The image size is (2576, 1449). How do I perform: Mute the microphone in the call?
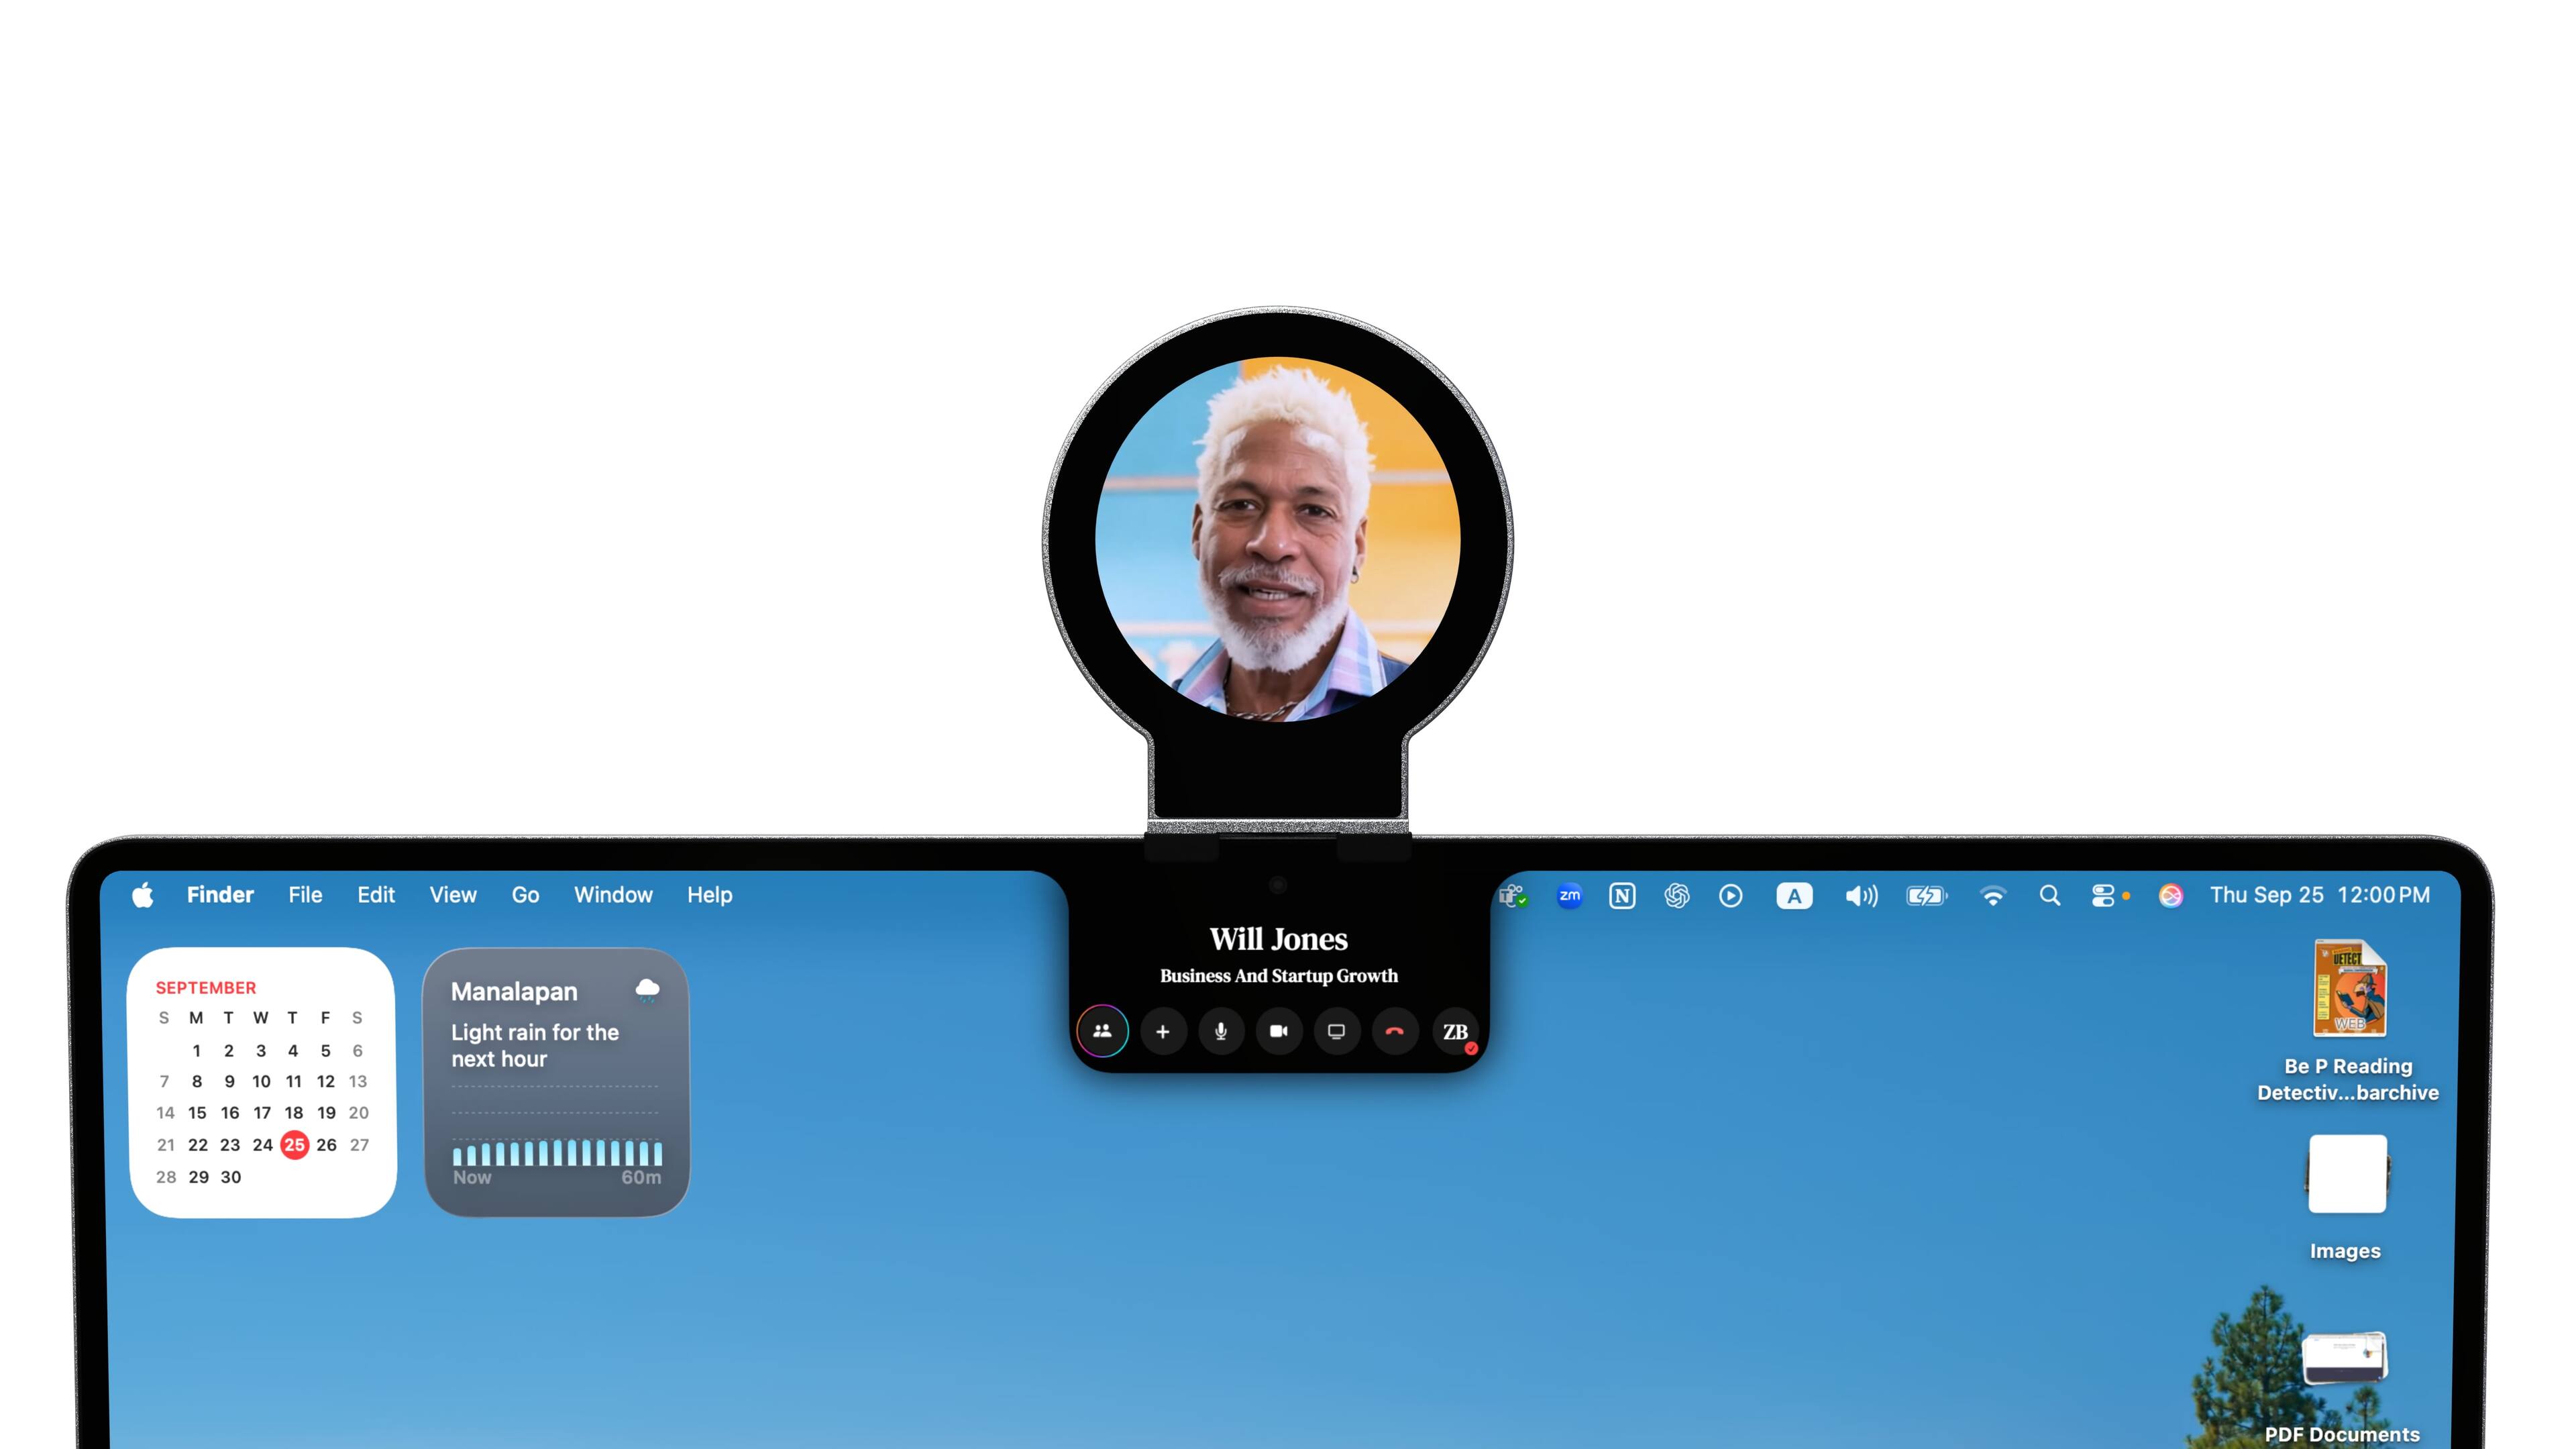pos(1220,1031)
